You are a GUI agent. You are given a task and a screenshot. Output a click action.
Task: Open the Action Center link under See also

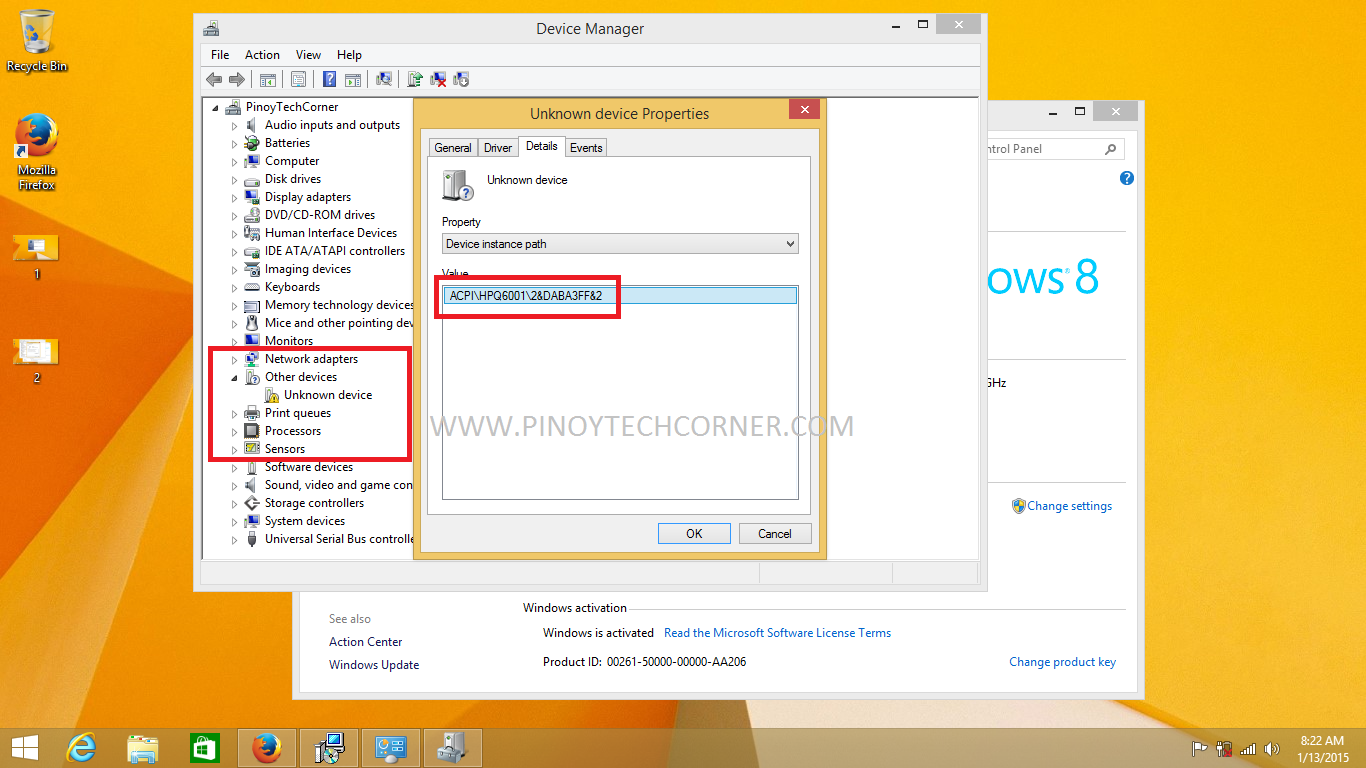point(366,642)
